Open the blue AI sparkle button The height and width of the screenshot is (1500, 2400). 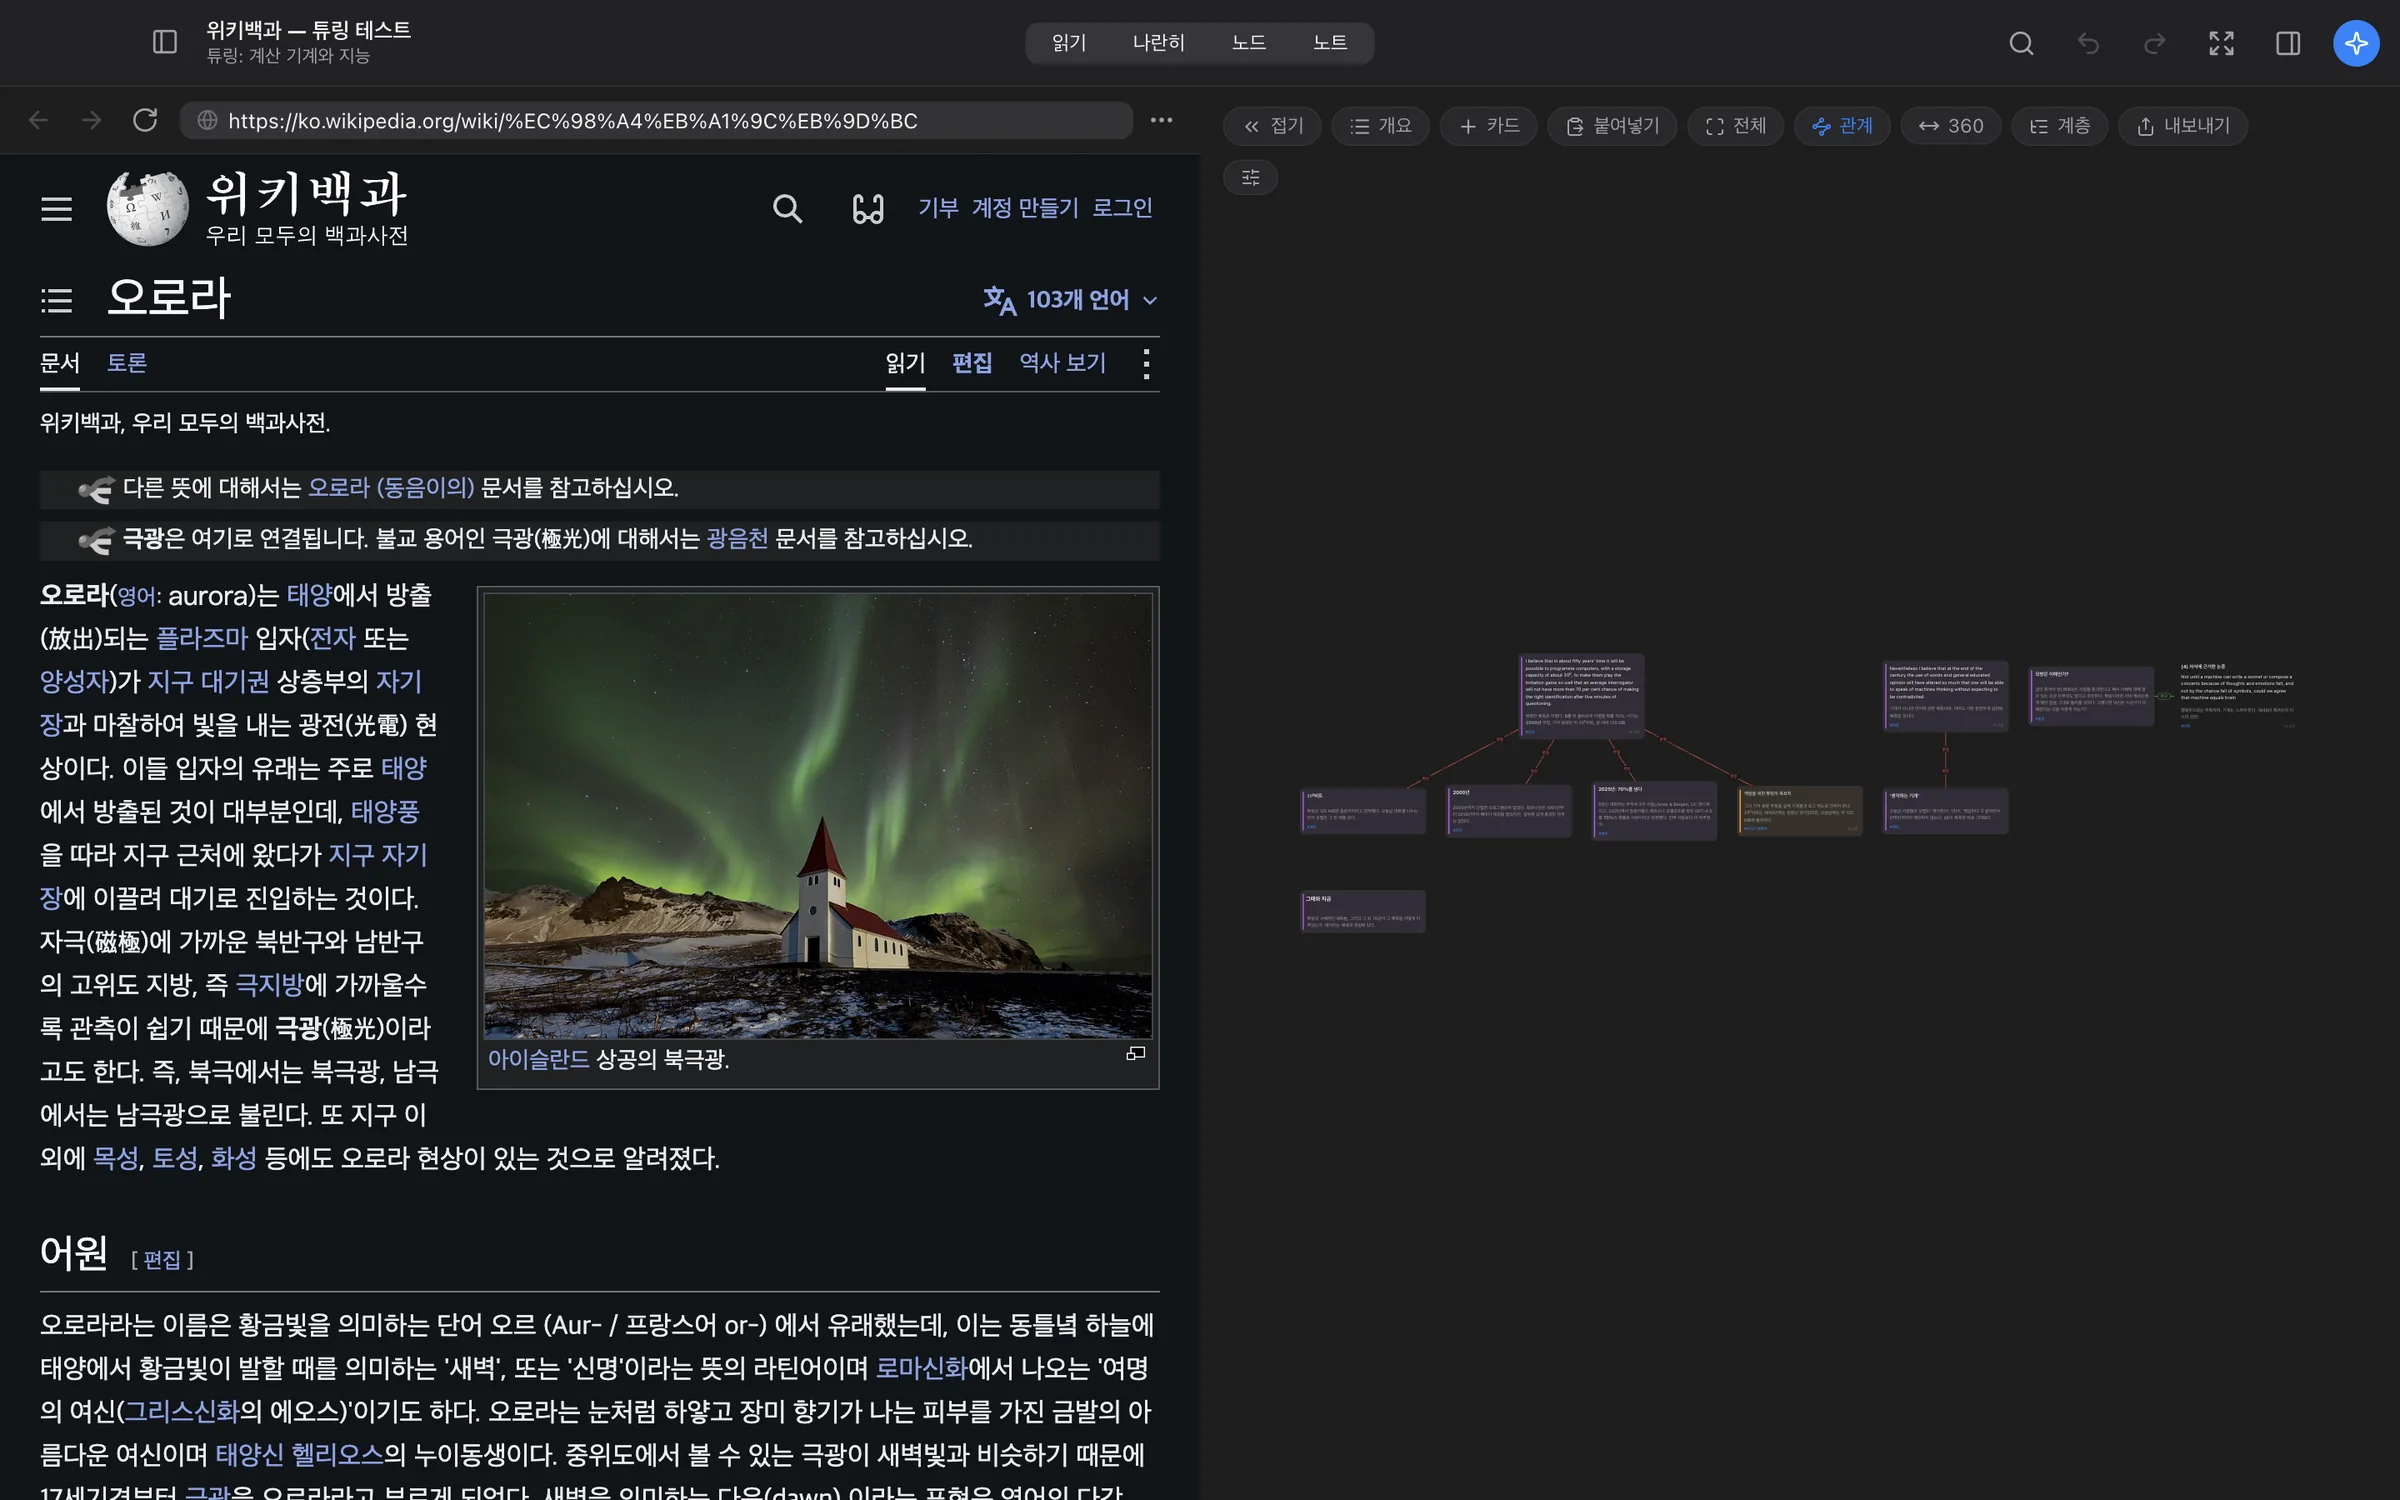[2356, 43]
